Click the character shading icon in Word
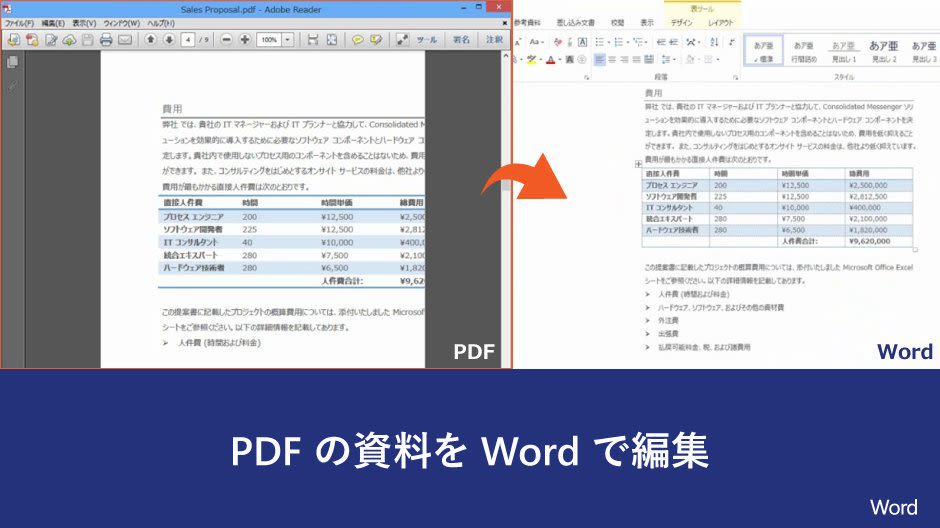This screenshot has width=940, height=528. point(570,59)
